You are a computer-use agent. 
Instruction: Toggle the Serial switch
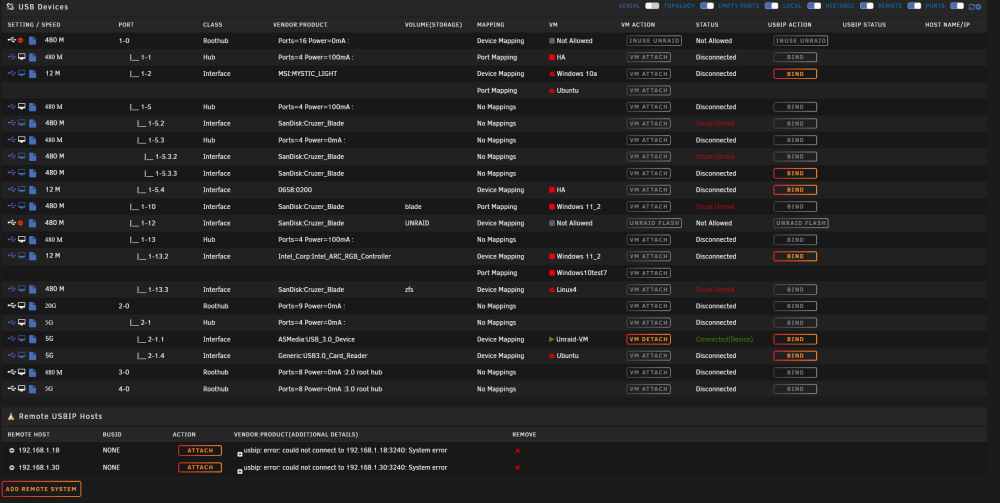coord(652,6)
